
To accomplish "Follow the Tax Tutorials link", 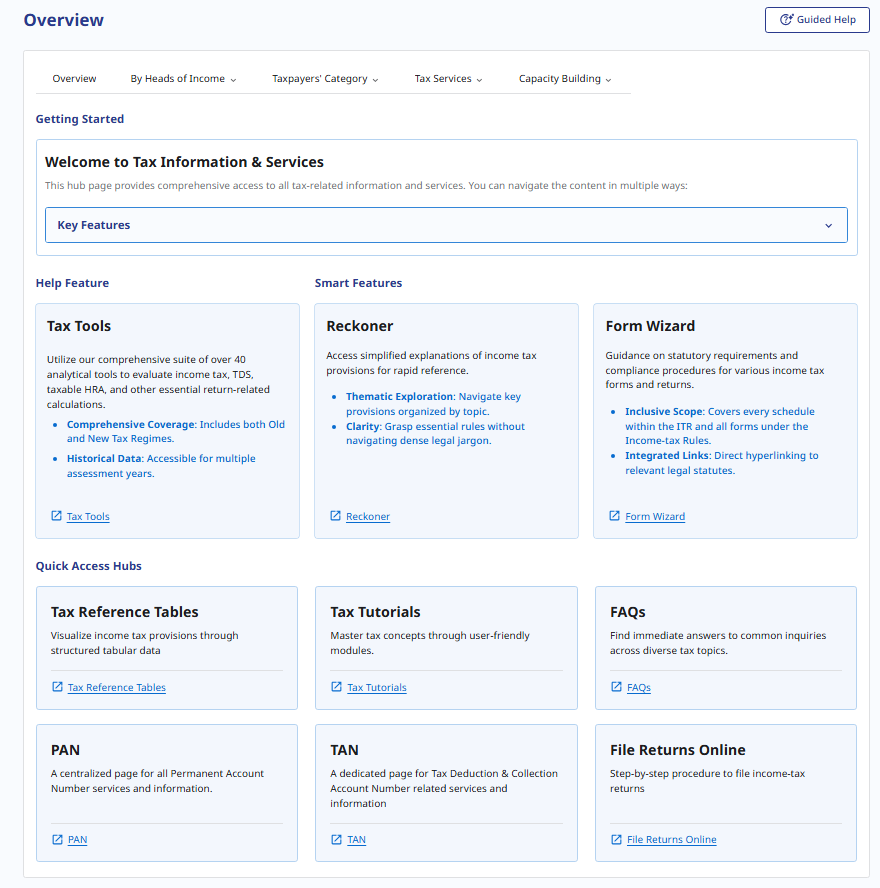I will tap(377, 688).
